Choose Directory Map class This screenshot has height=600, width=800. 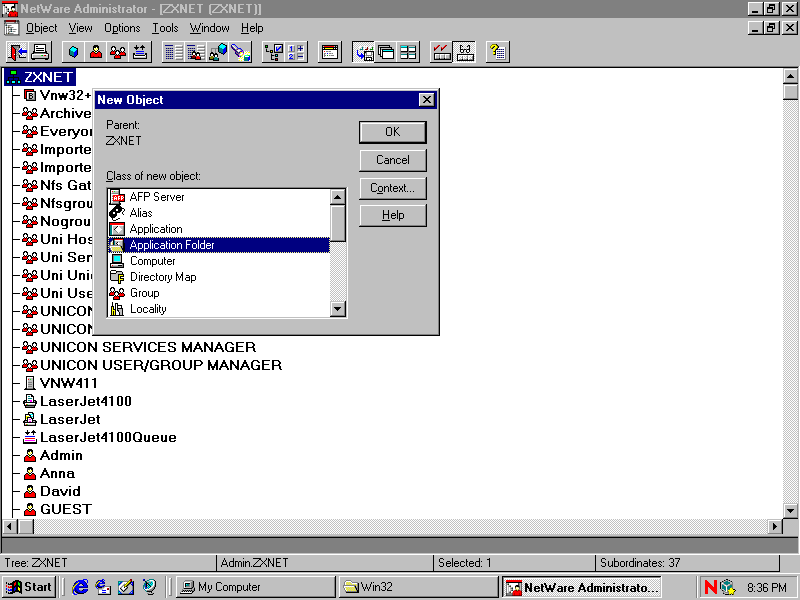click(219, 277)
